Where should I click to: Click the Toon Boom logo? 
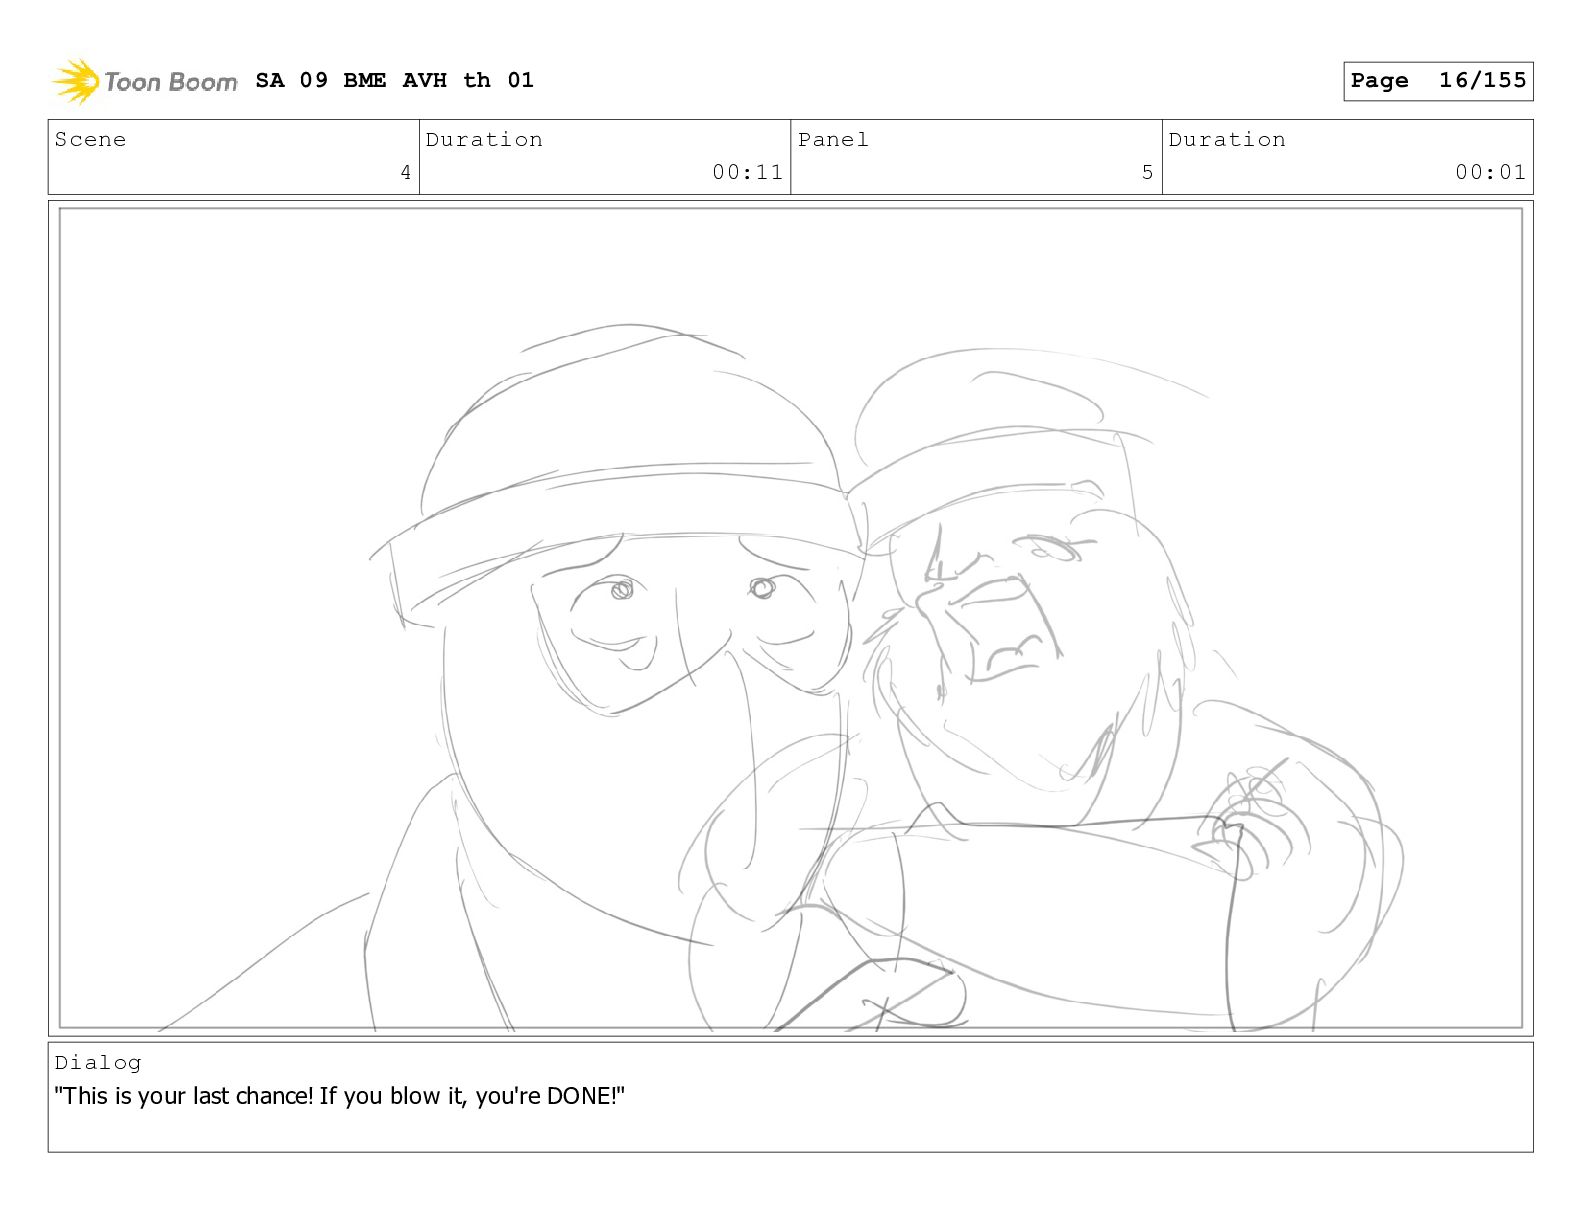tap(145, 81)
